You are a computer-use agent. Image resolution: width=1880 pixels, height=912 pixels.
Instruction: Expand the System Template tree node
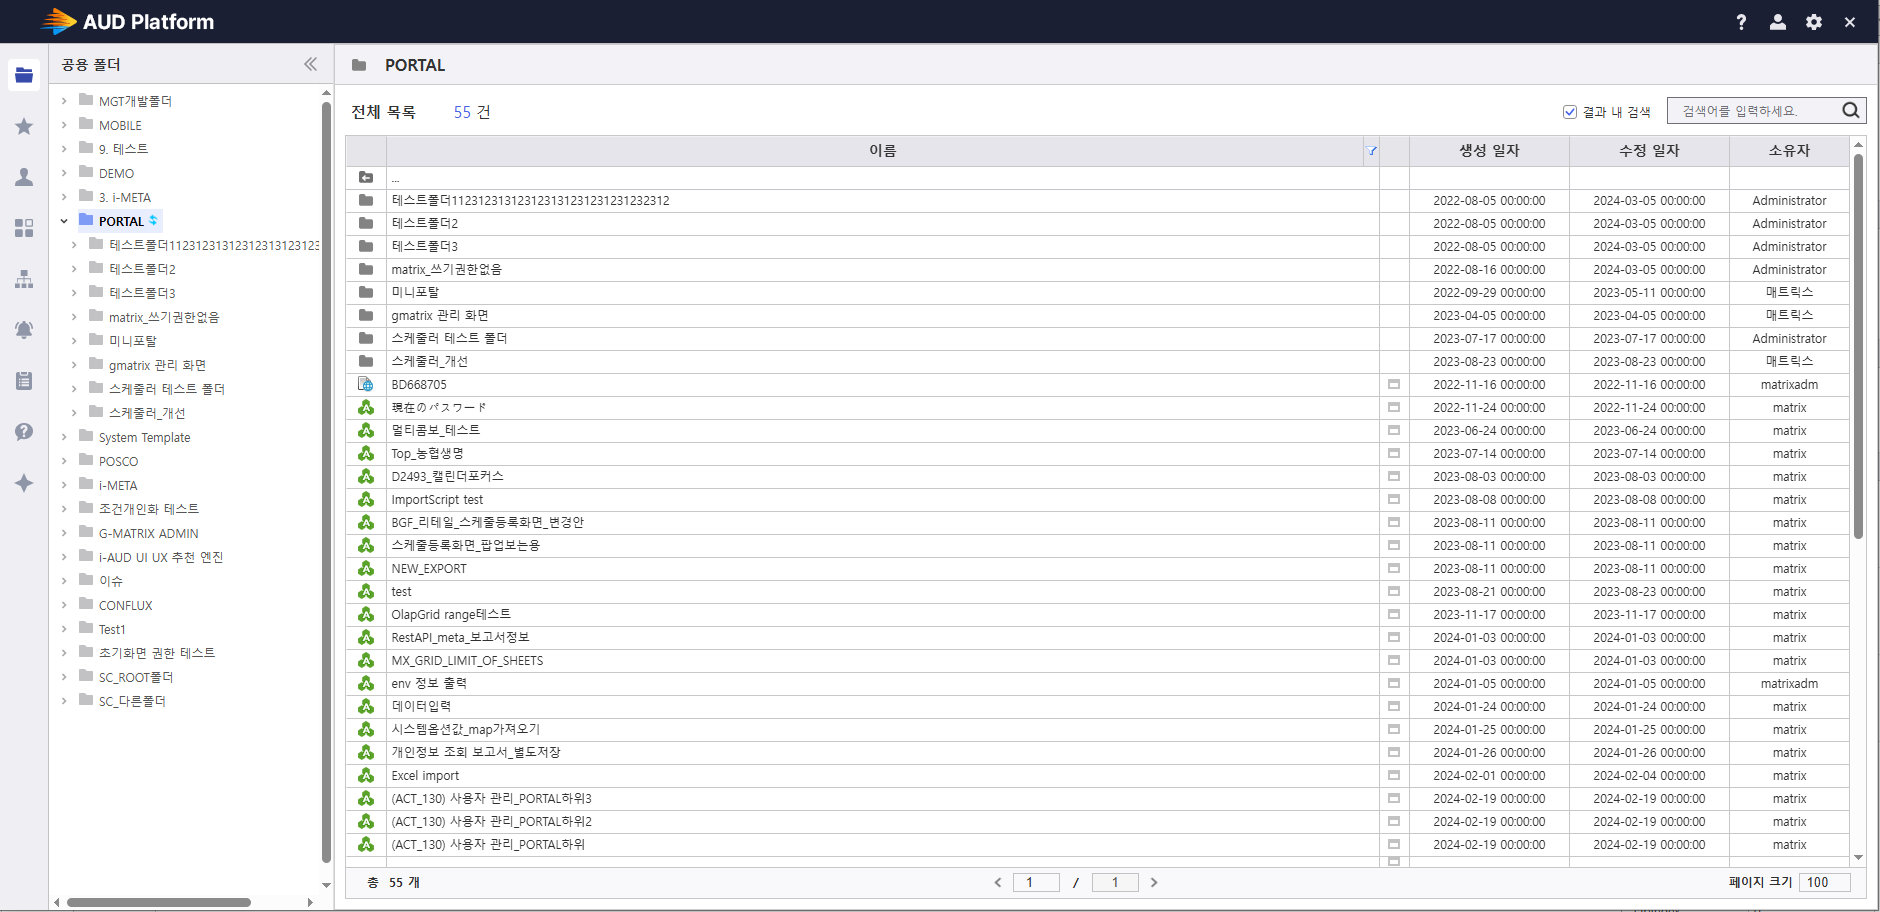pos(64,437)
